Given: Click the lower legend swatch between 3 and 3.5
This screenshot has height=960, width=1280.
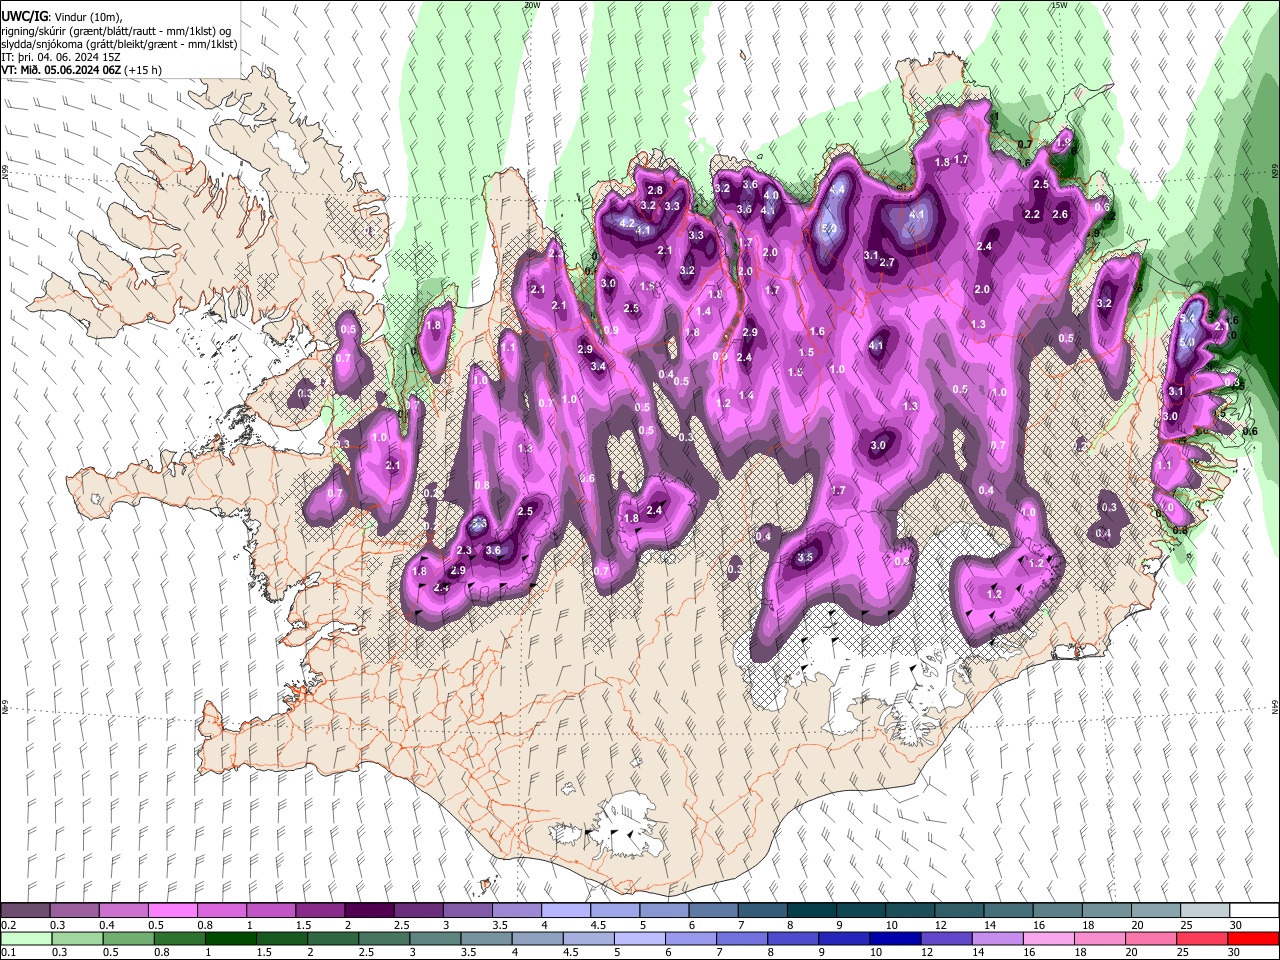Looking at the screenshot, I should (x=434, y=939).
